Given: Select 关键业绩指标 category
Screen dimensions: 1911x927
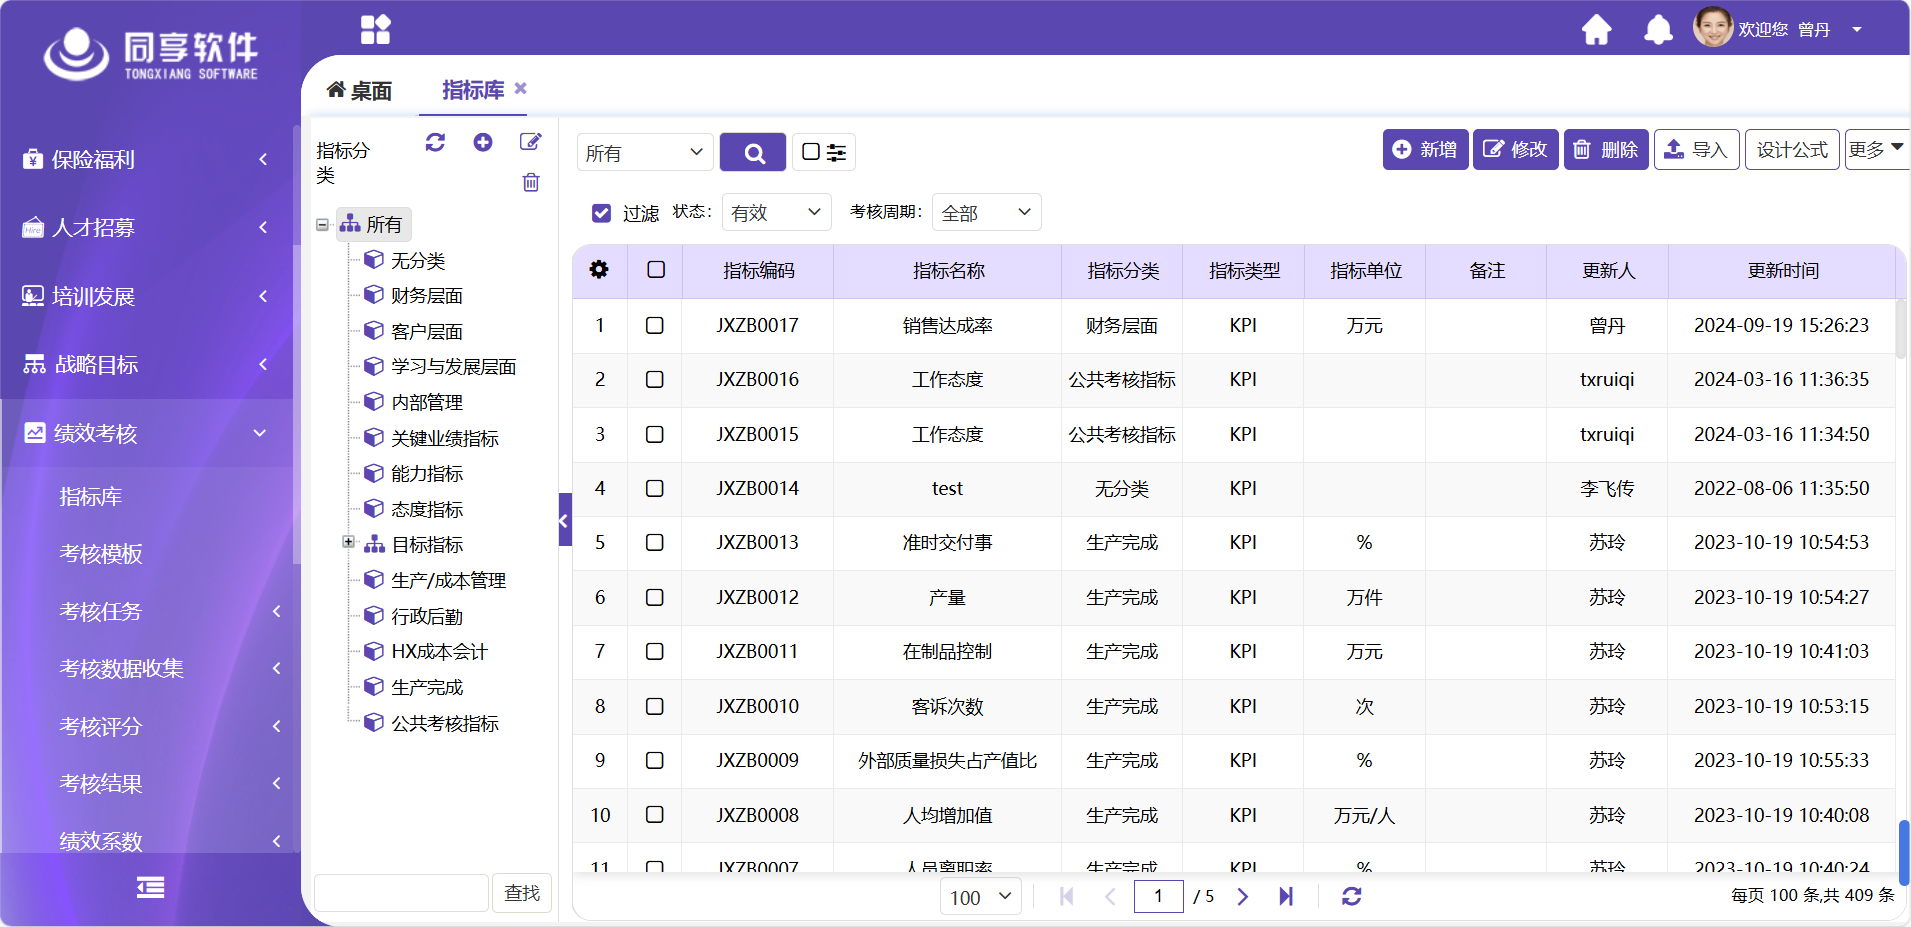Looking at the screenshot, I should [444, 438].
